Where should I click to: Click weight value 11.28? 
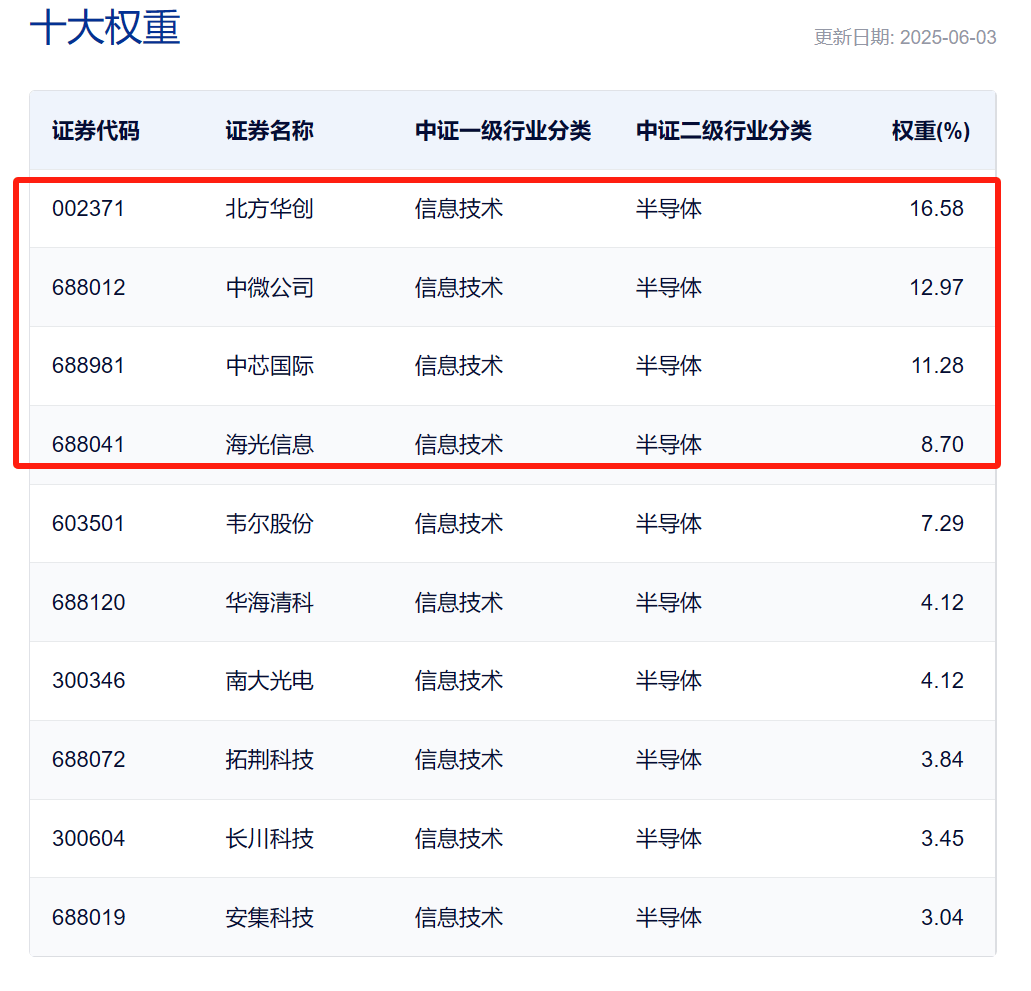937,366
